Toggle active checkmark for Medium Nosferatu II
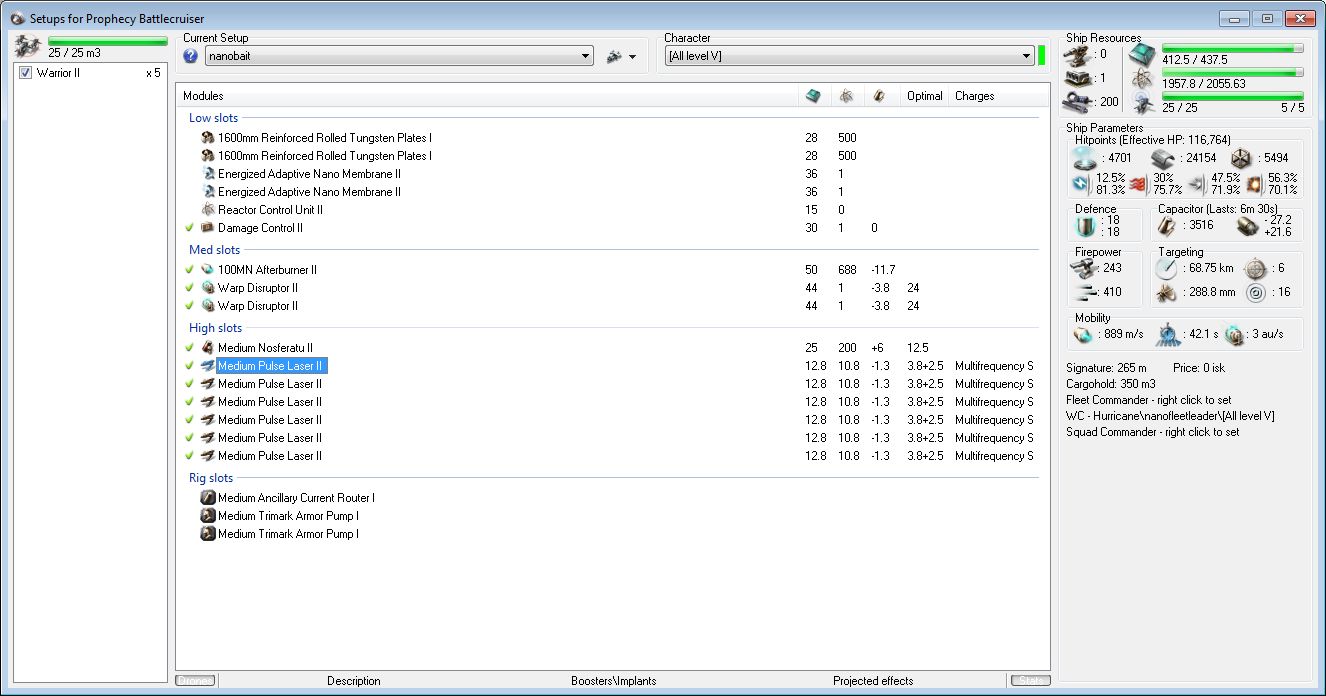The image size is (1326, 696). (190, 348)
